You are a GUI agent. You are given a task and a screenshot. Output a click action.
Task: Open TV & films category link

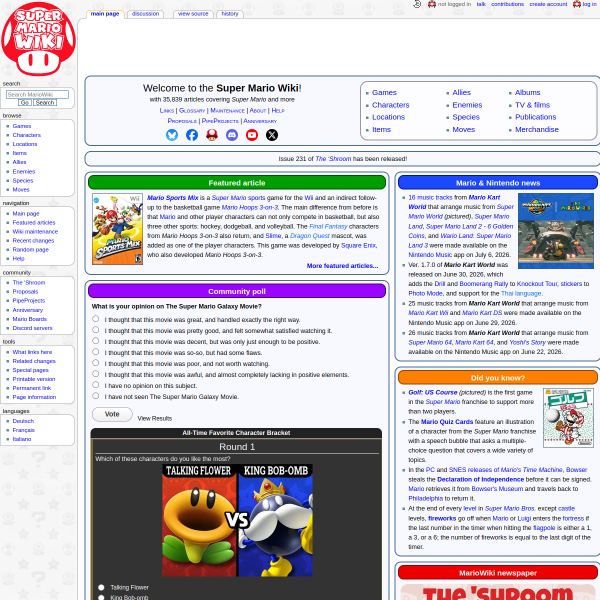[x=532, y=105]
